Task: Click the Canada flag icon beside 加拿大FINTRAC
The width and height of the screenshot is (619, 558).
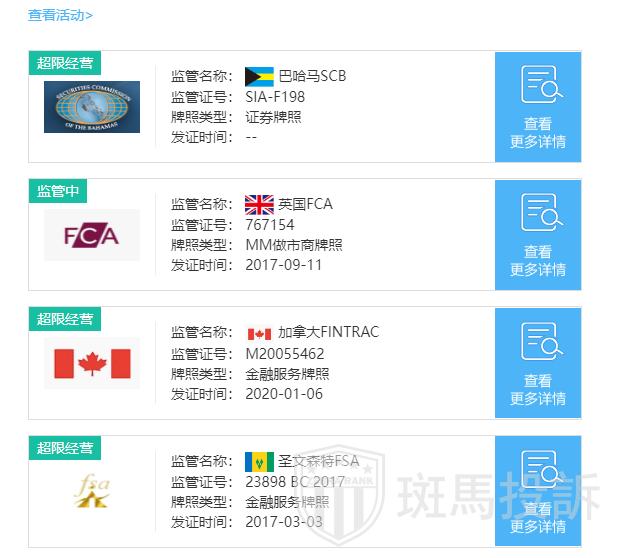Action: [x=259, y=333]
